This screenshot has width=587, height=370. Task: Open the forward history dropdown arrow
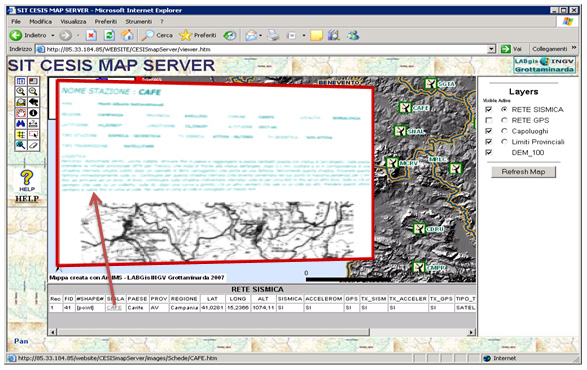pyautogui.click(x=78, y=36)
